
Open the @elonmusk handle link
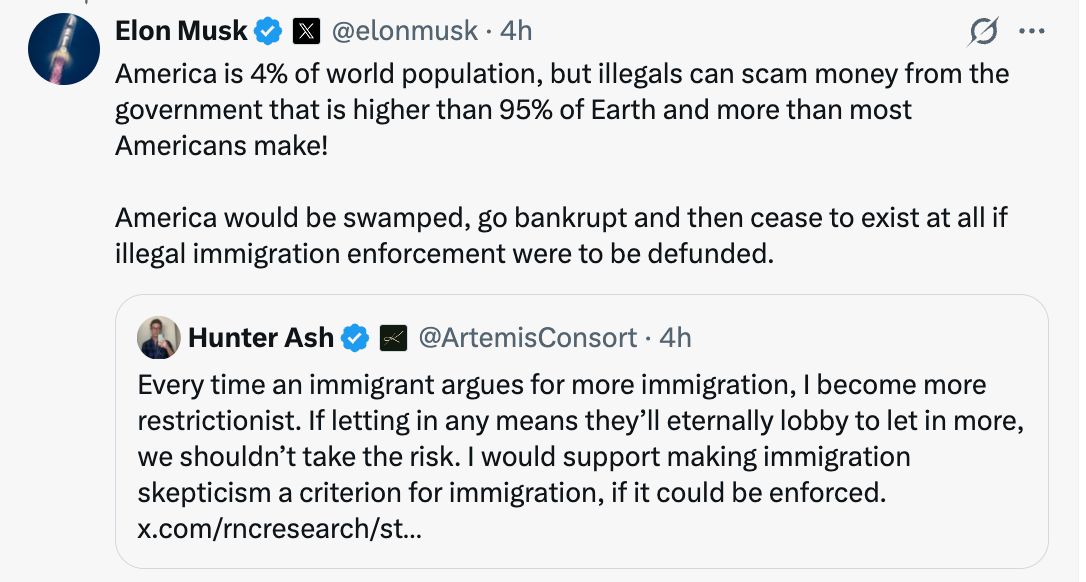403,31
